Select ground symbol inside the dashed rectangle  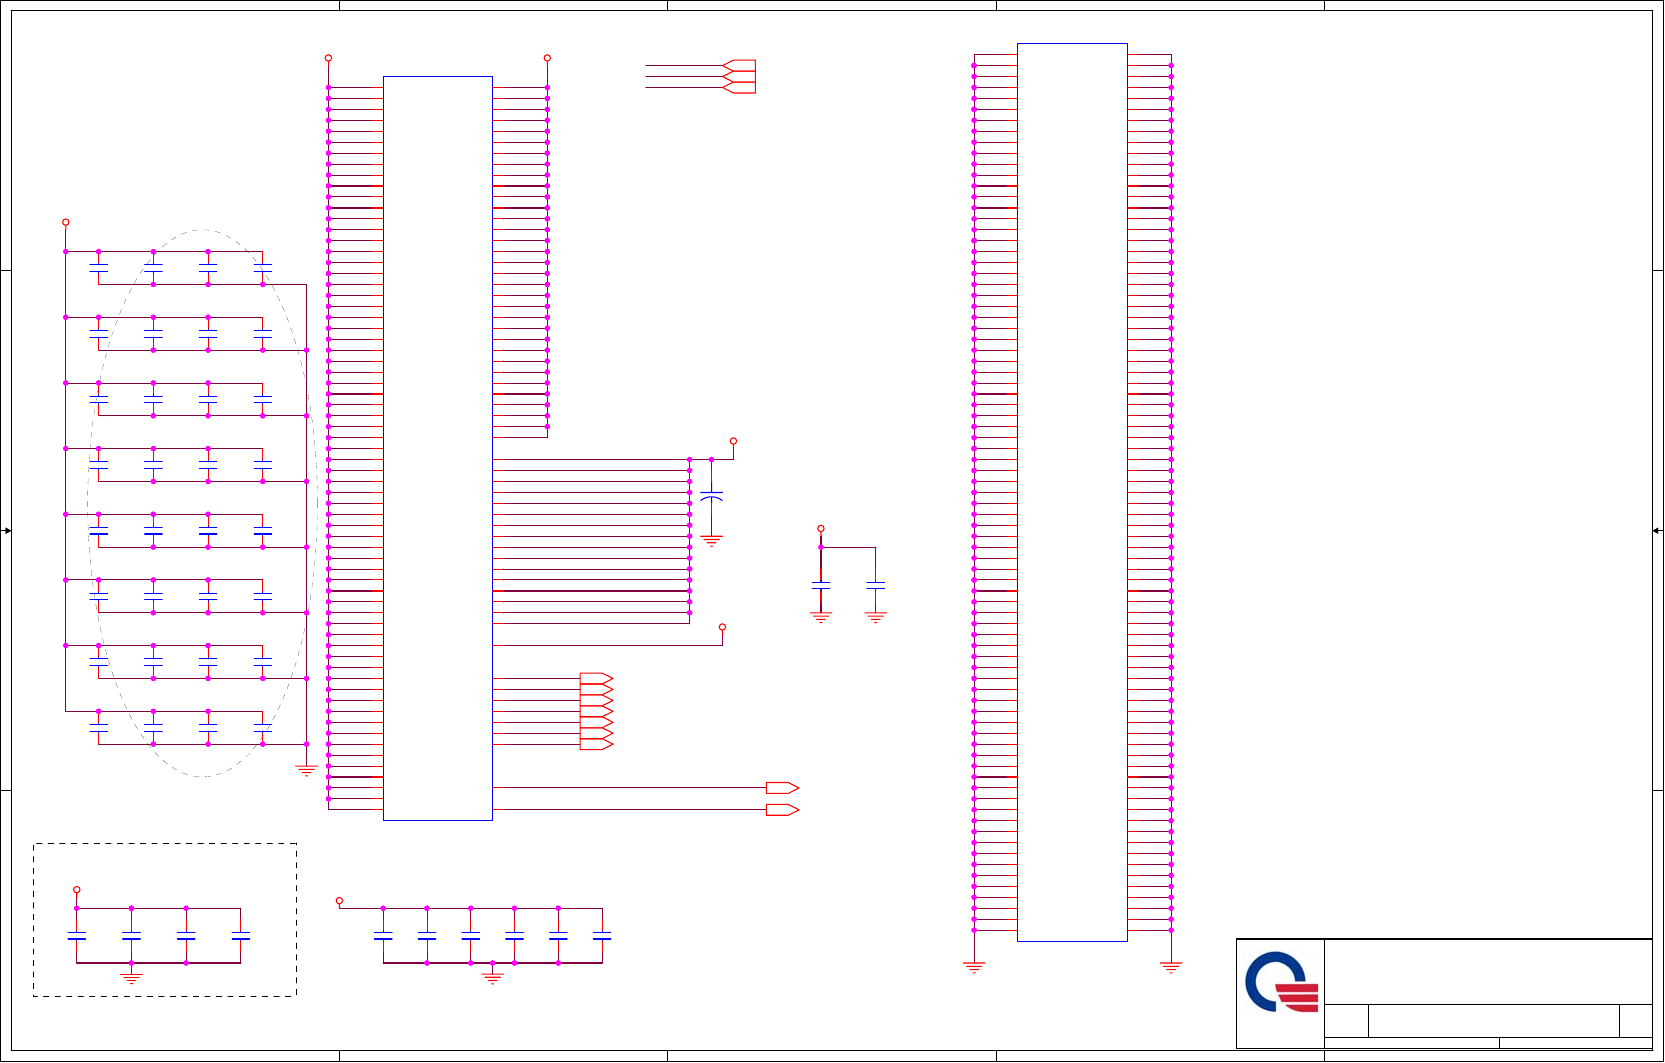(x=131, y=978)
